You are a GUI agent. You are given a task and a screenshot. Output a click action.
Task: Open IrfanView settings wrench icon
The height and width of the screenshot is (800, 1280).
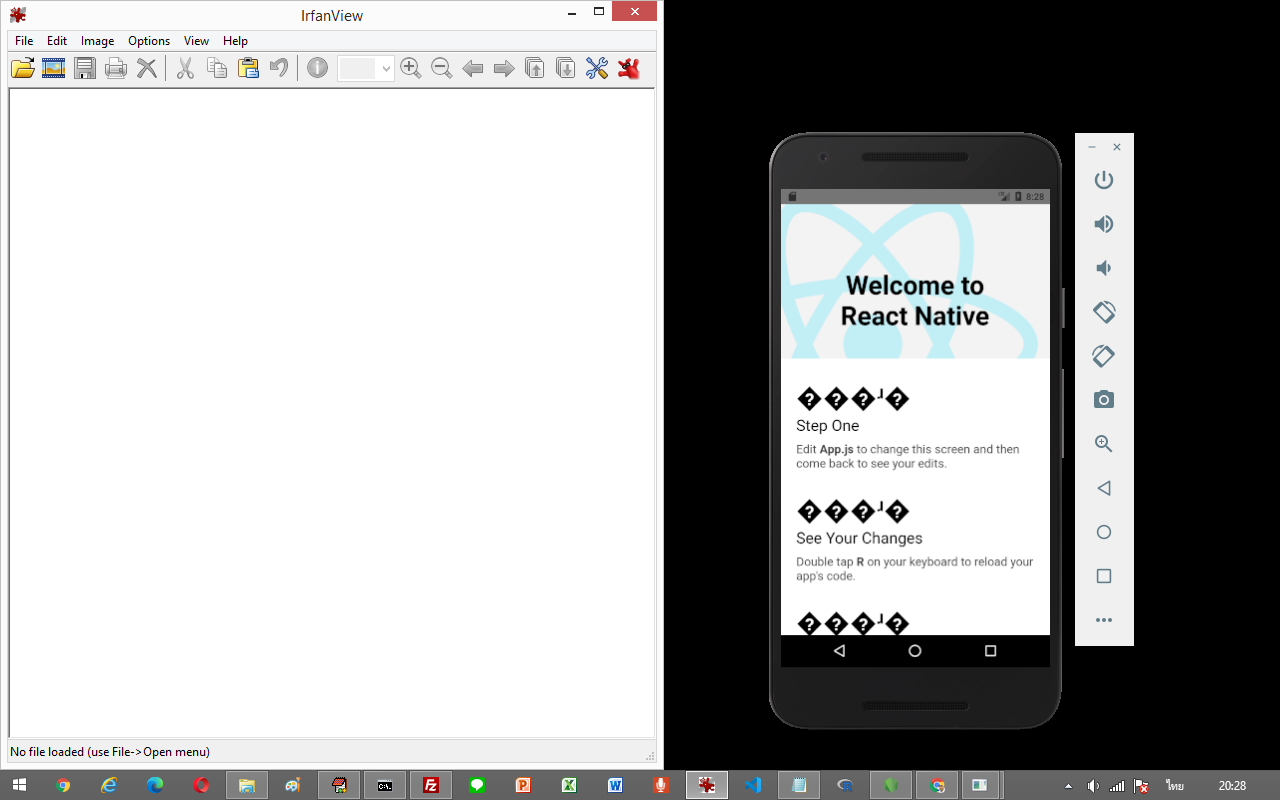click(597, 68)
